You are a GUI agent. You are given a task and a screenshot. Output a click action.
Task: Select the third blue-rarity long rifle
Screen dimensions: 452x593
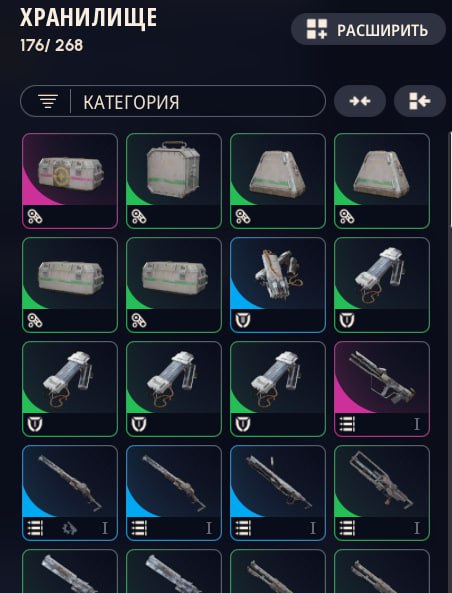click(x=278, y=493)
